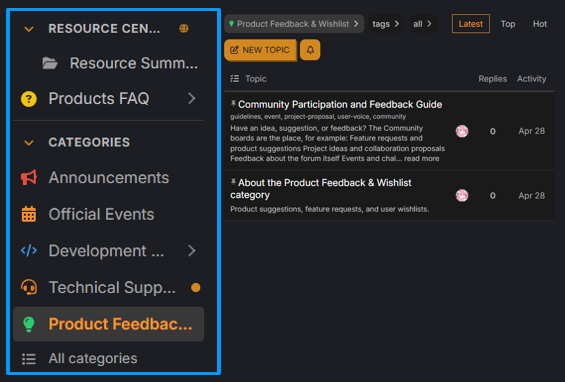Toggle bulk select icon beside Topic header
565x382 pixels.
pos(235,79)
